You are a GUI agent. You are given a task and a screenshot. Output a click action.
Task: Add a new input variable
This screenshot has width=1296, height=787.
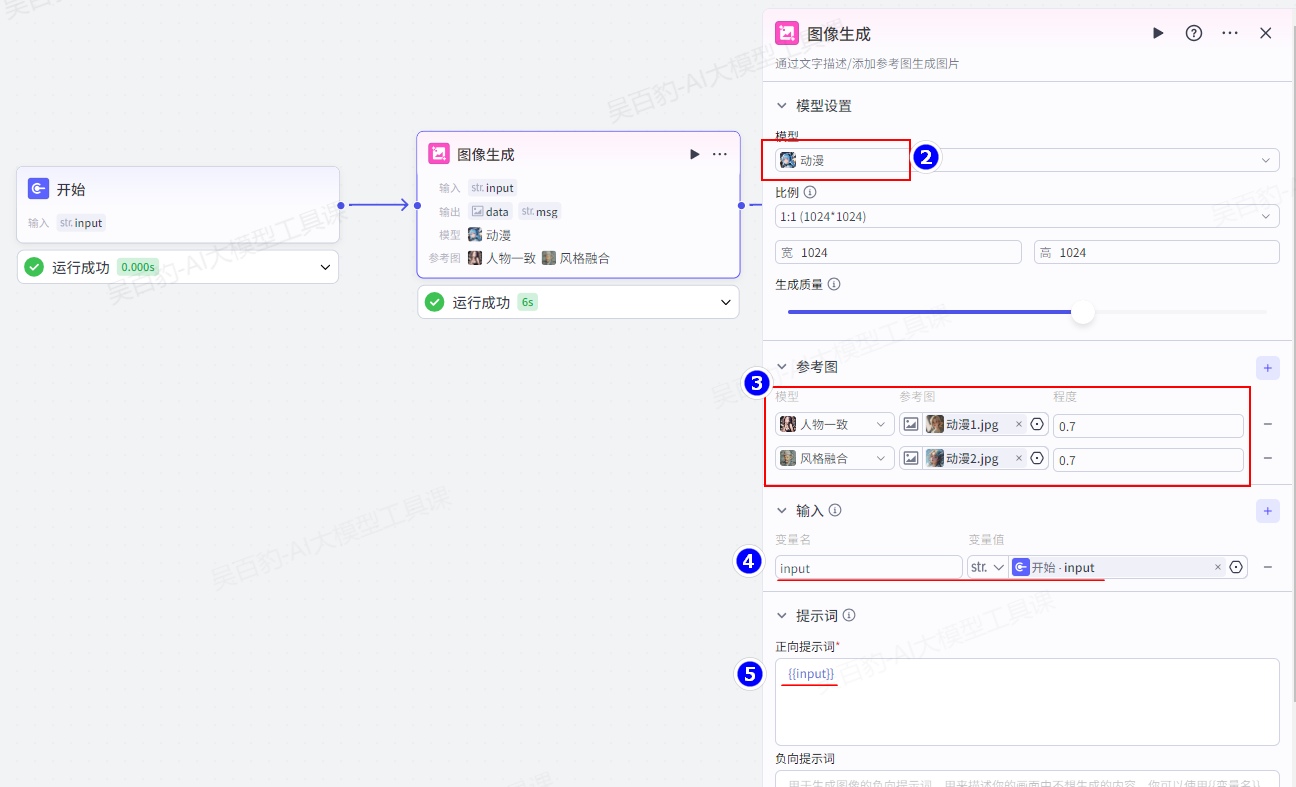[x=1267, y=512]
